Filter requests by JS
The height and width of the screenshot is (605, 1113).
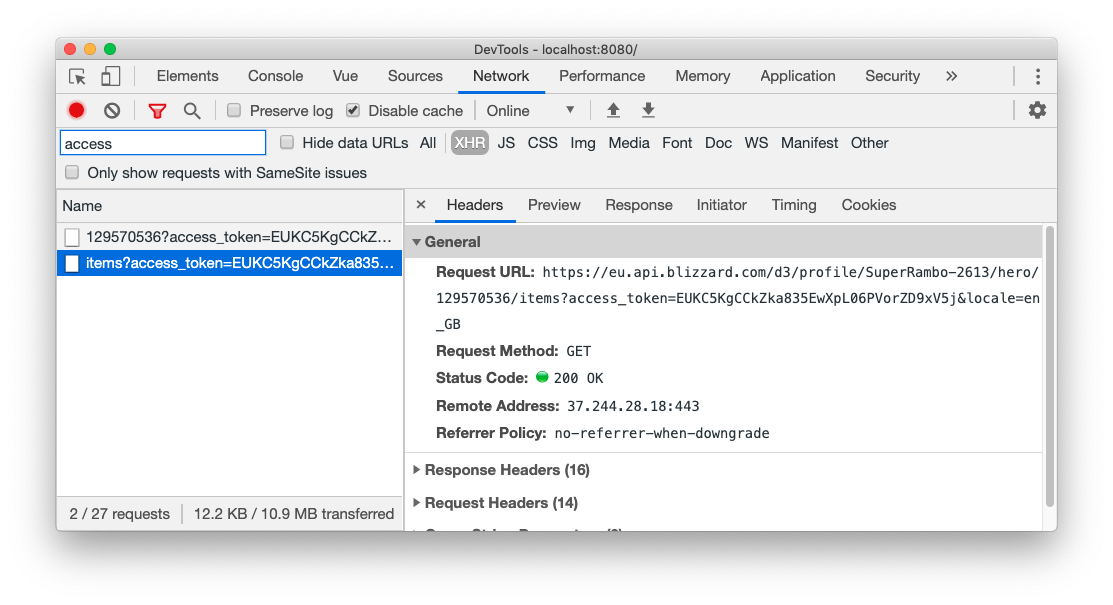(506, 143)
